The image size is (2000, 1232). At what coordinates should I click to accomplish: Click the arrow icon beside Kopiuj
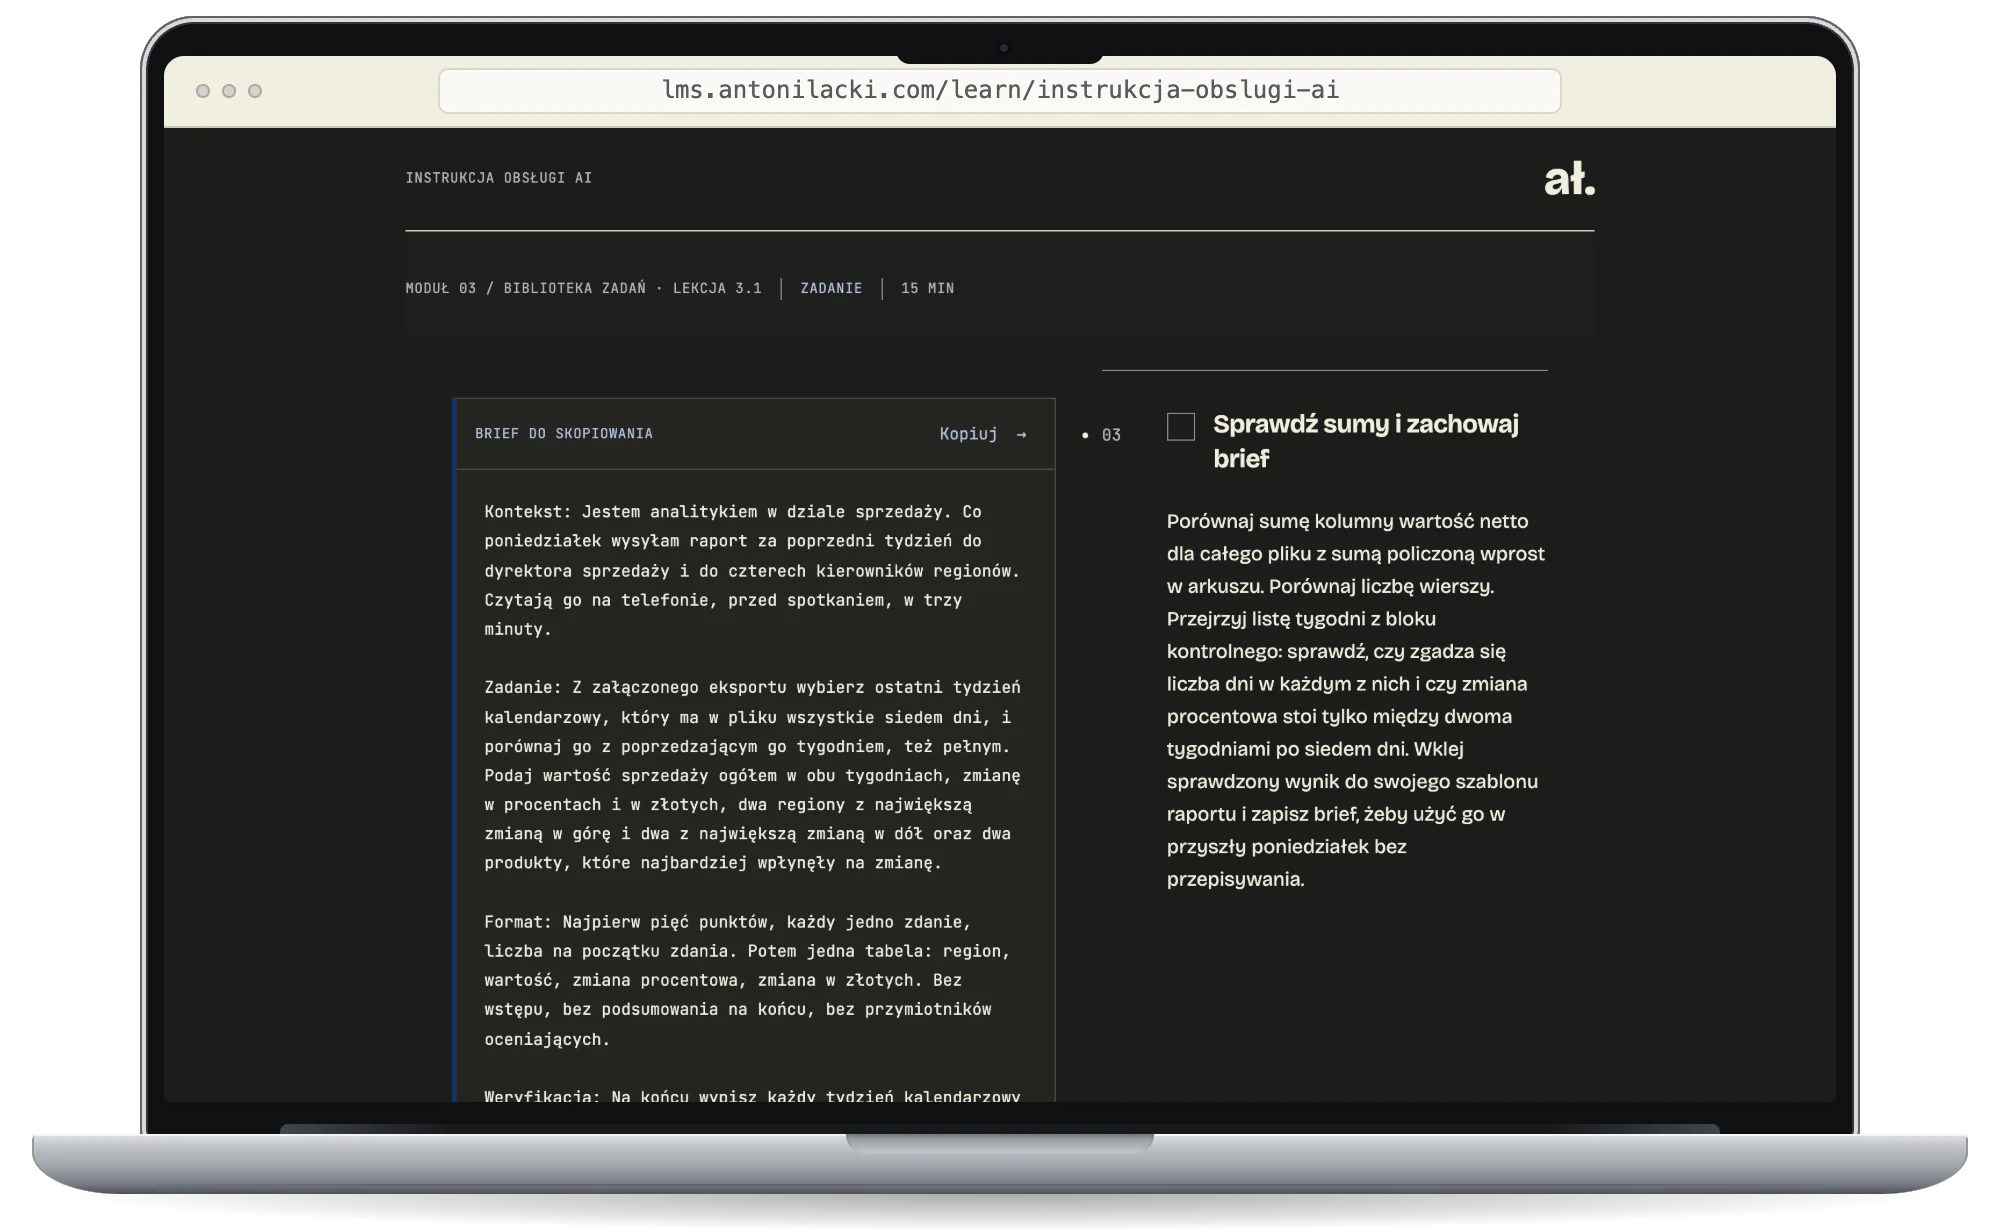click(1021, 434)
